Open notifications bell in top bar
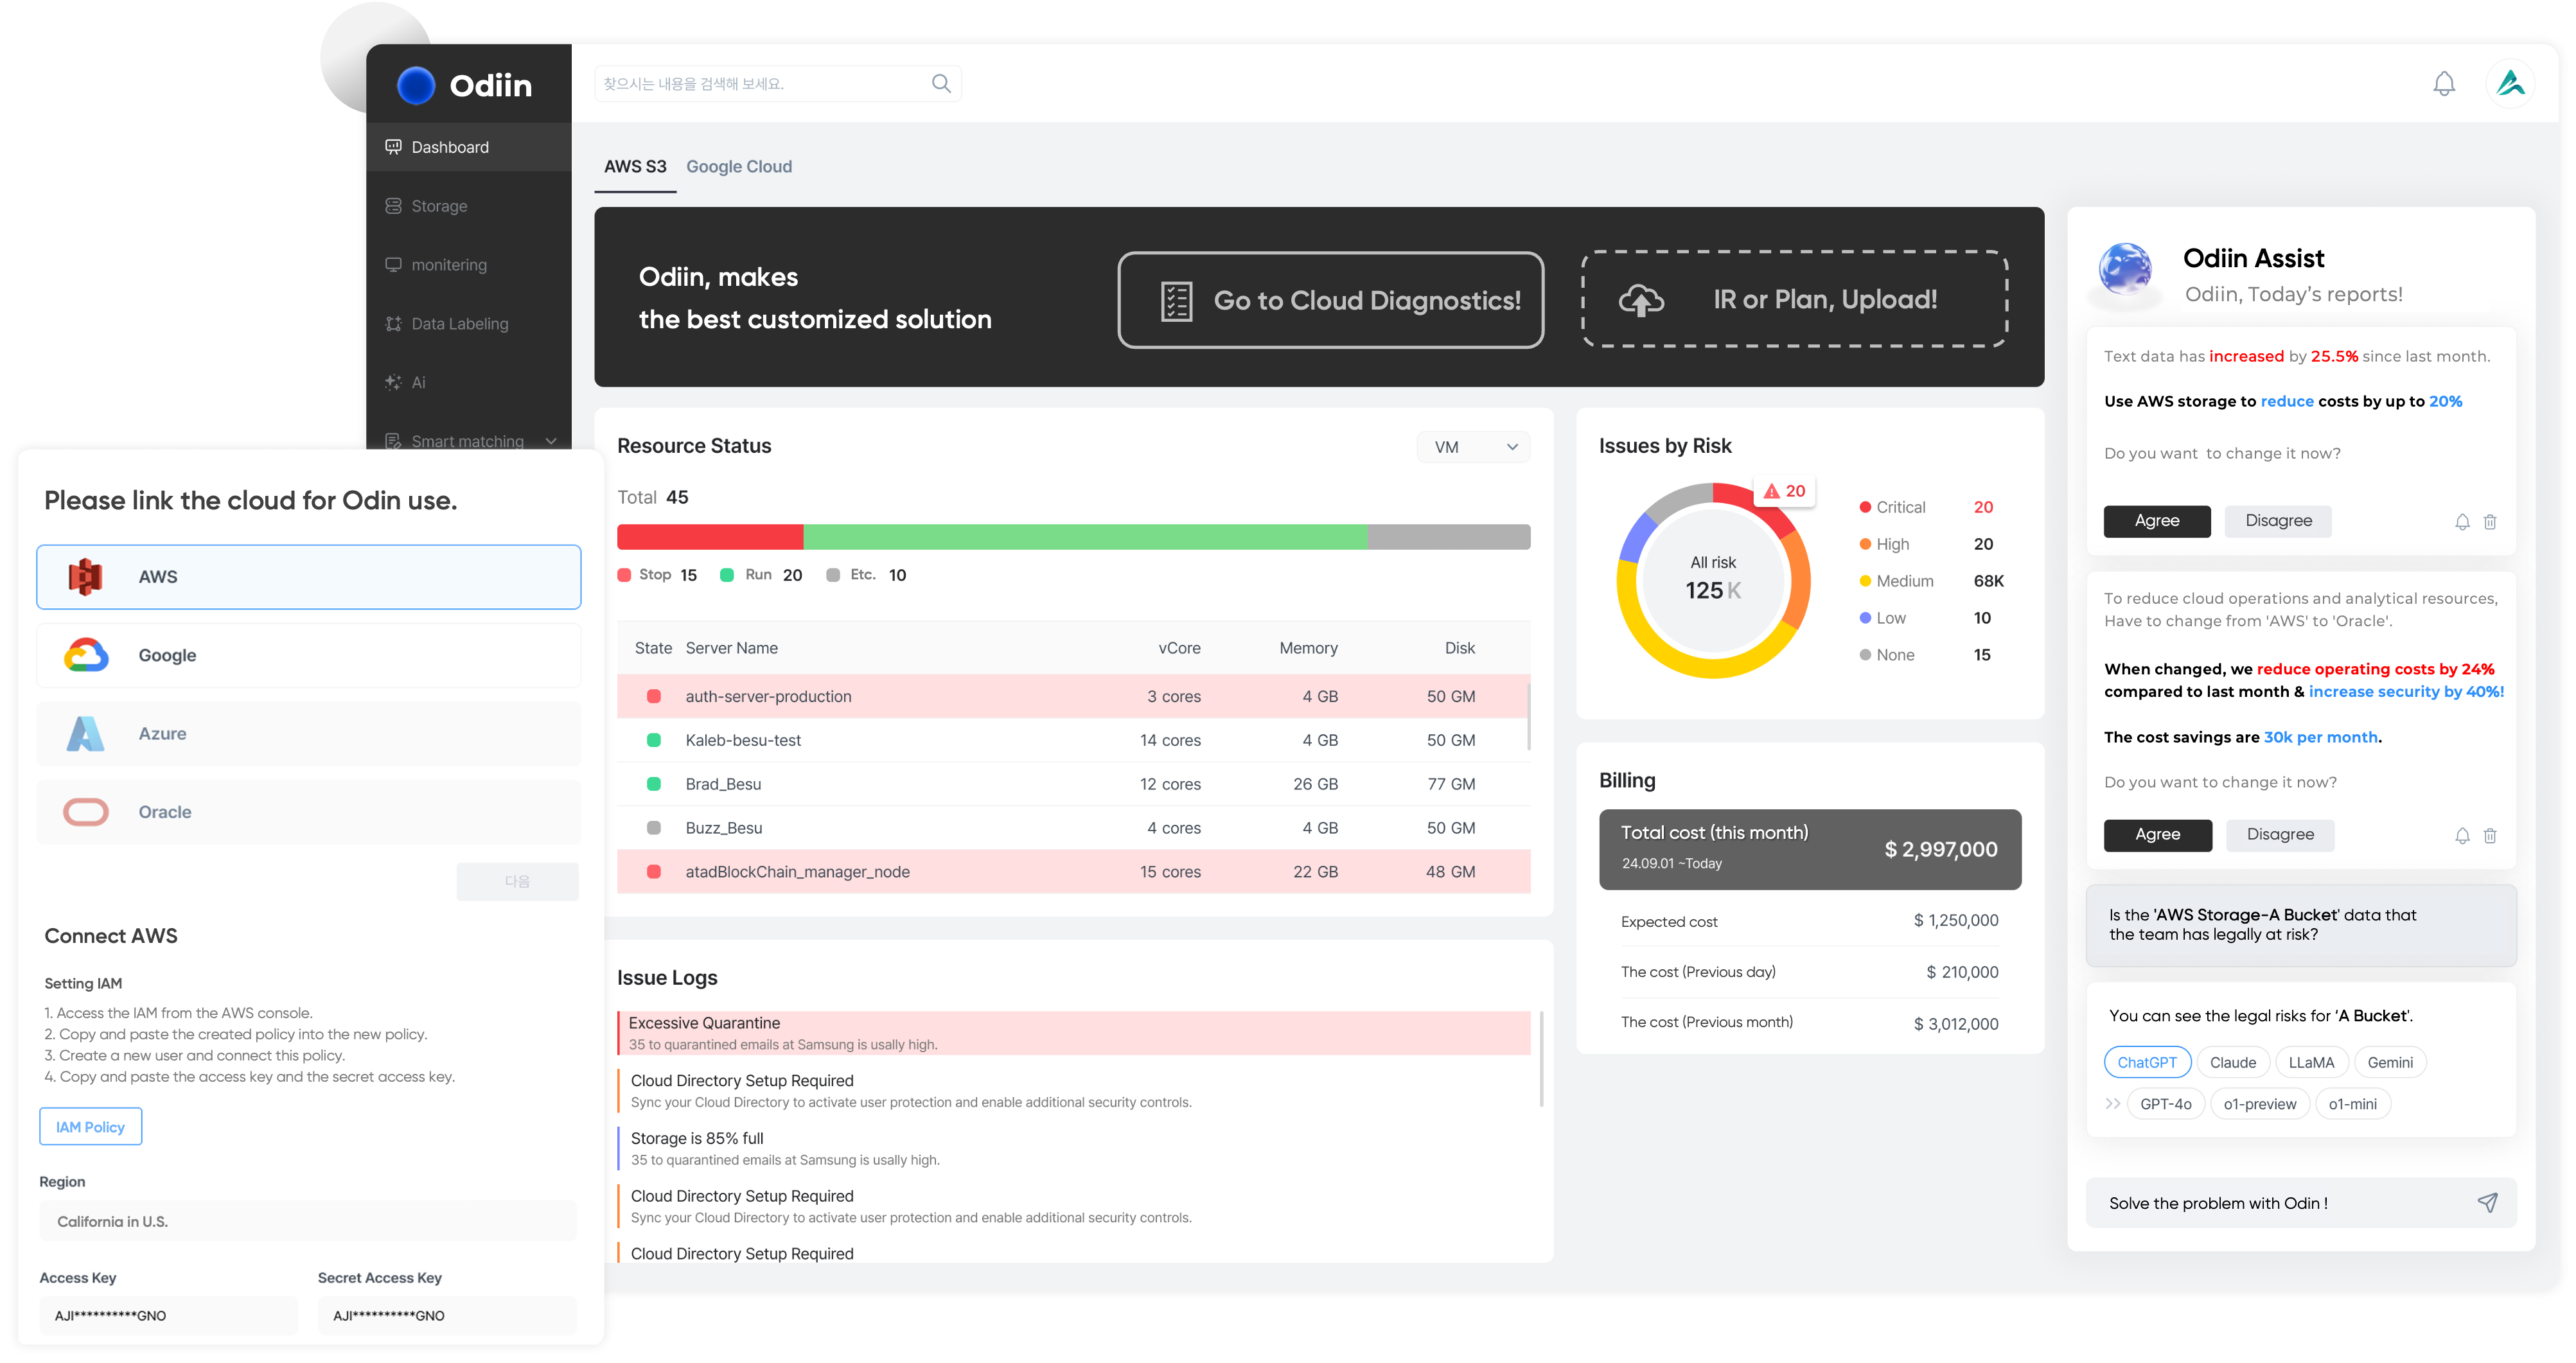2576x1363 pixels. coord(2443,84)
